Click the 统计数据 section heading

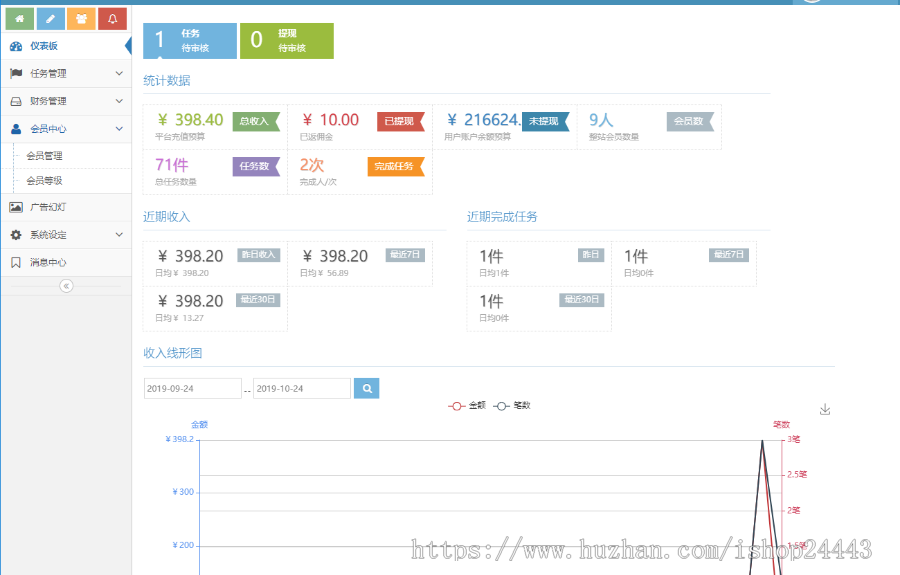click(x=167, y=80)
